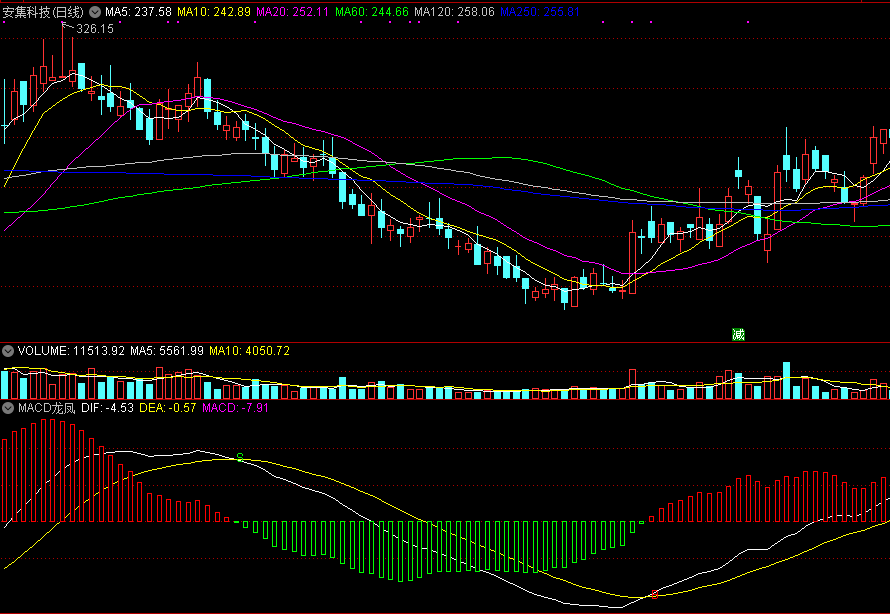This screenshot has height=614, width=890.
Task: Click the green S sell signal marker
Action: pos(240,457)
